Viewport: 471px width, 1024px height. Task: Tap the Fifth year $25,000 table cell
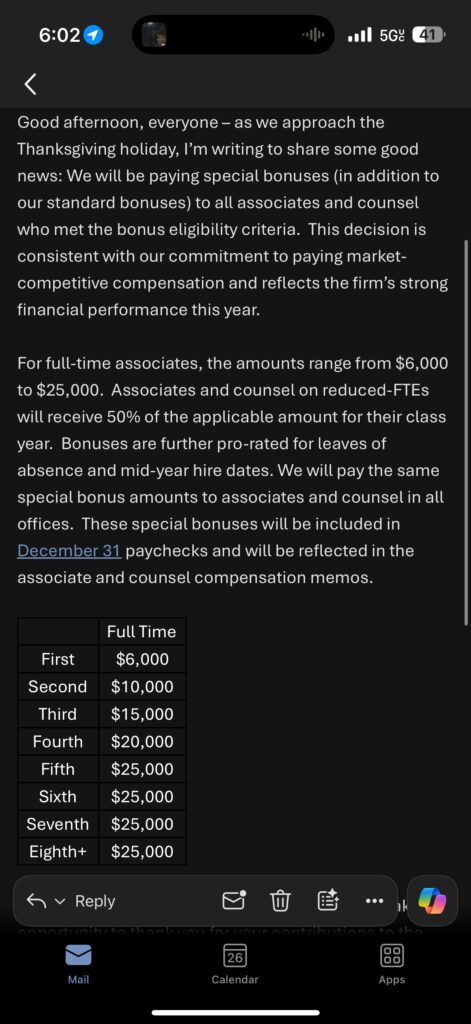[x=142, y=769]
